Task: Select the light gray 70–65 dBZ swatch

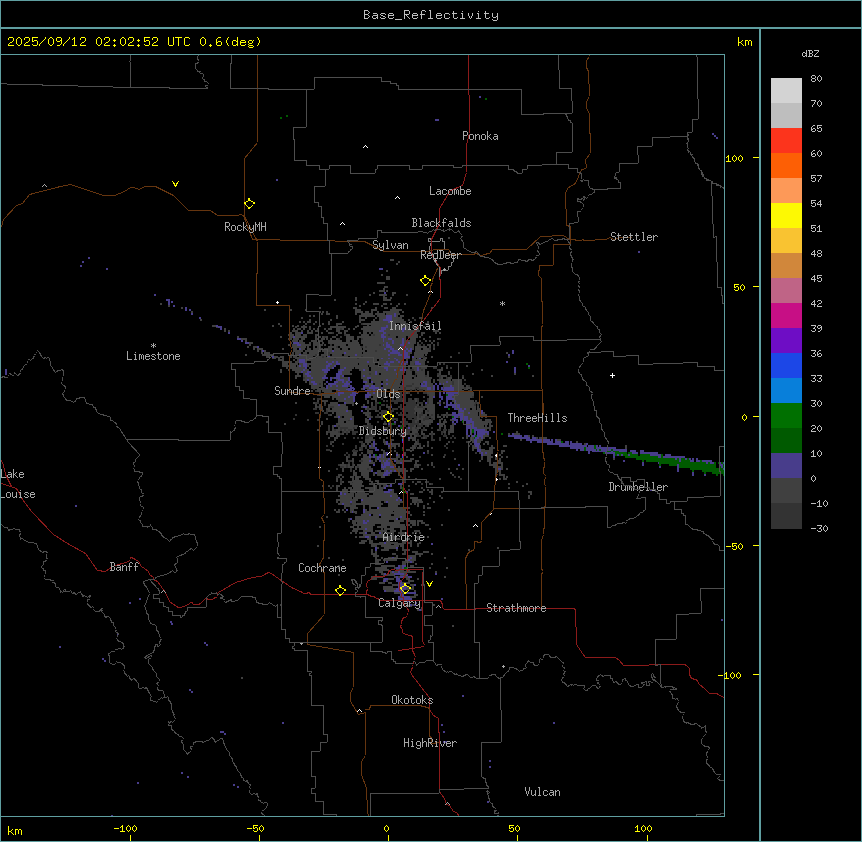Action: [786, 115]
